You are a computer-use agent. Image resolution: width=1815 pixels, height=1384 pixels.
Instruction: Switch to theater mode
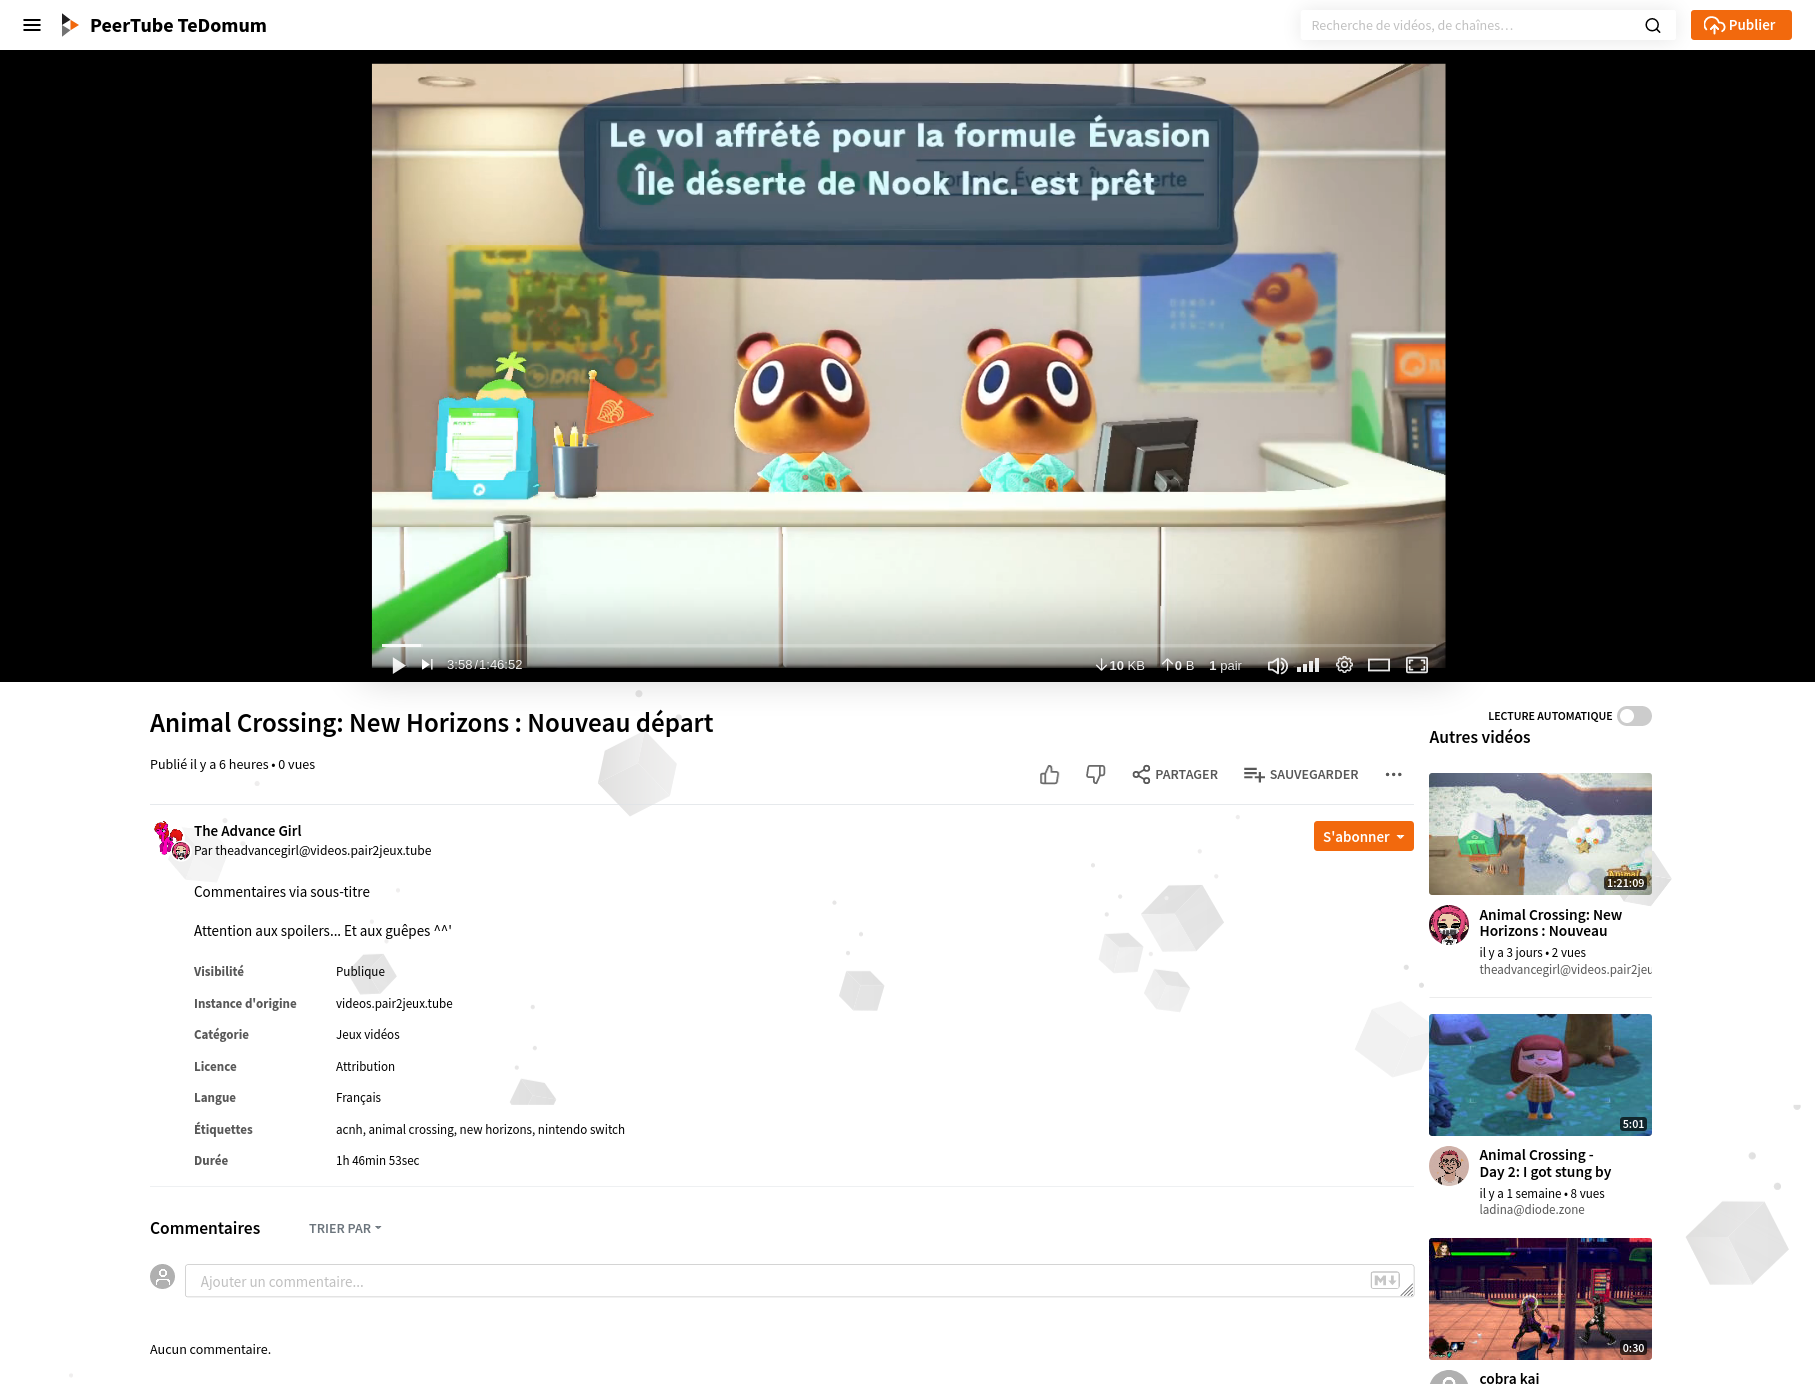[1379, 665]
